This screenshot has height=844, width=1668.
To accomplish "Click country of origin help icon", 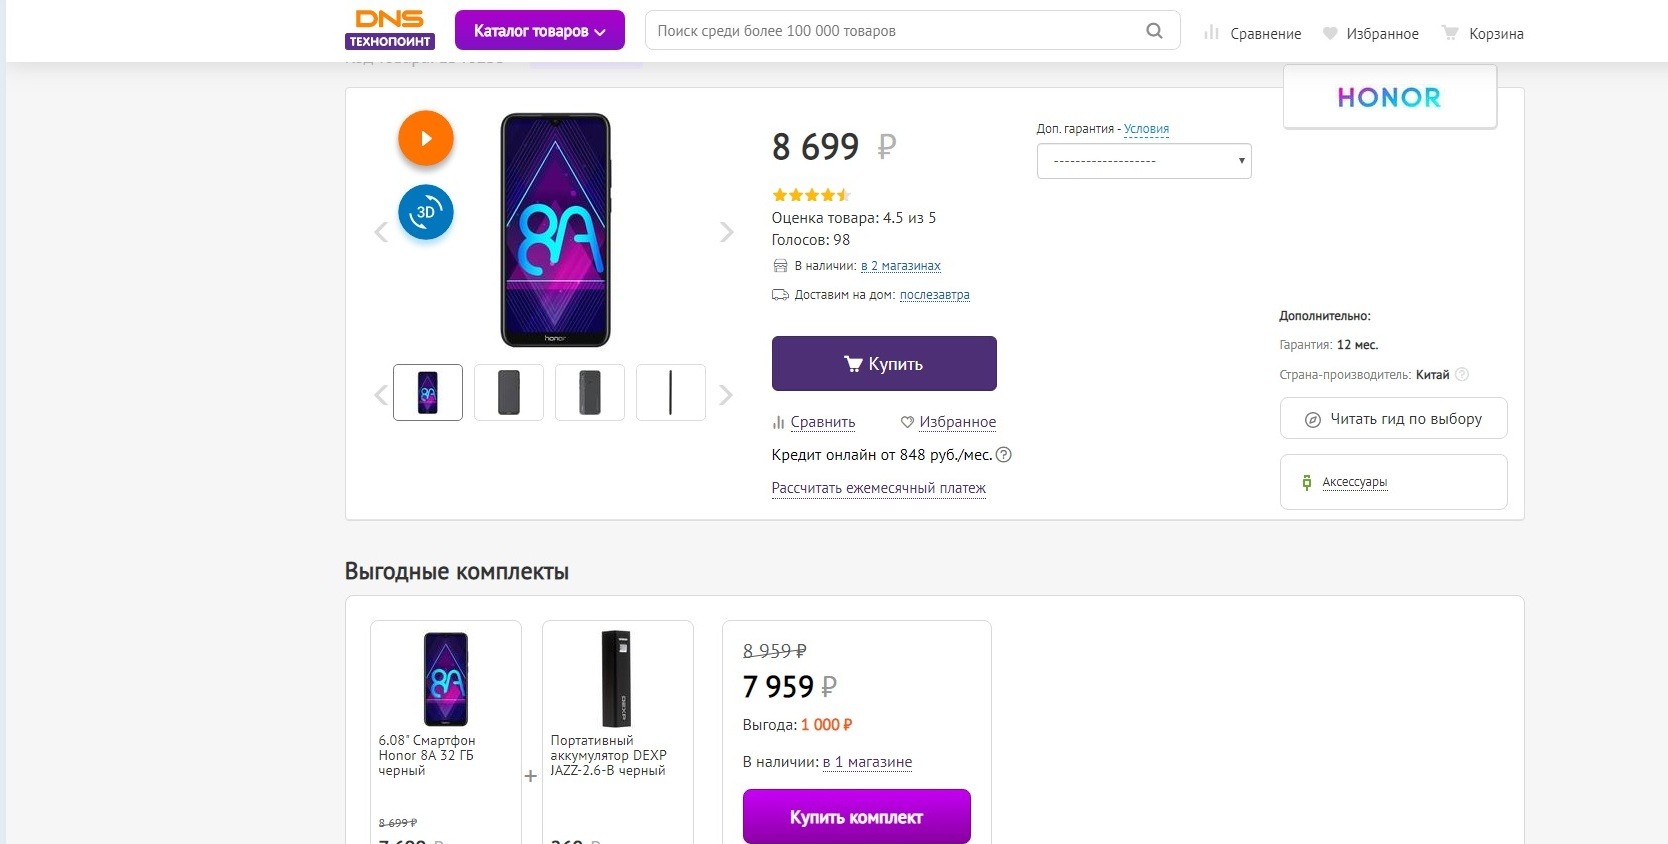I will (x=1462, y=375).
